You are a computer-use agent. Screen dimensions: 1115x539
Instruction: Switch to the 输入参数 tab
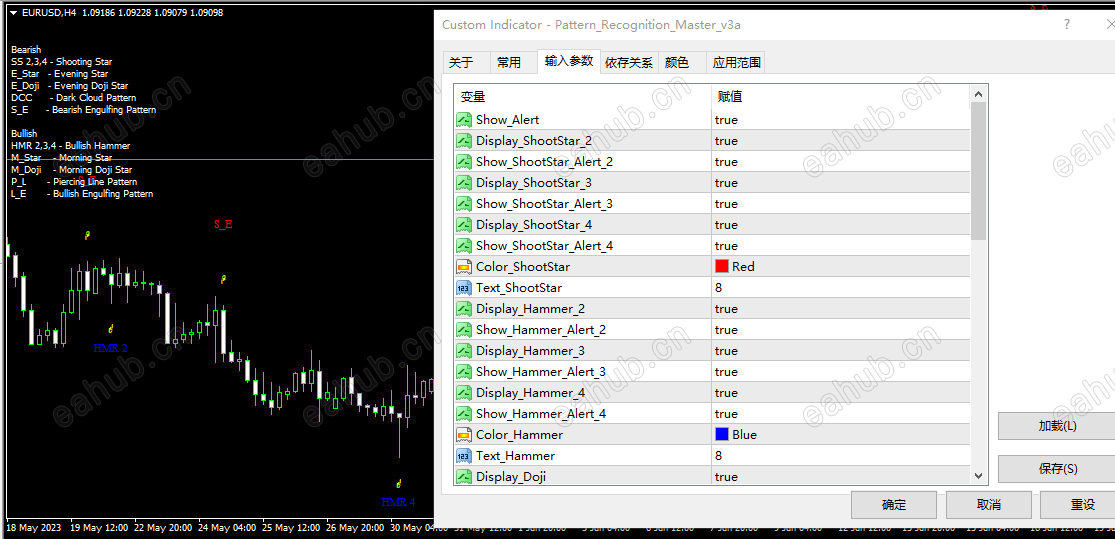569,61
